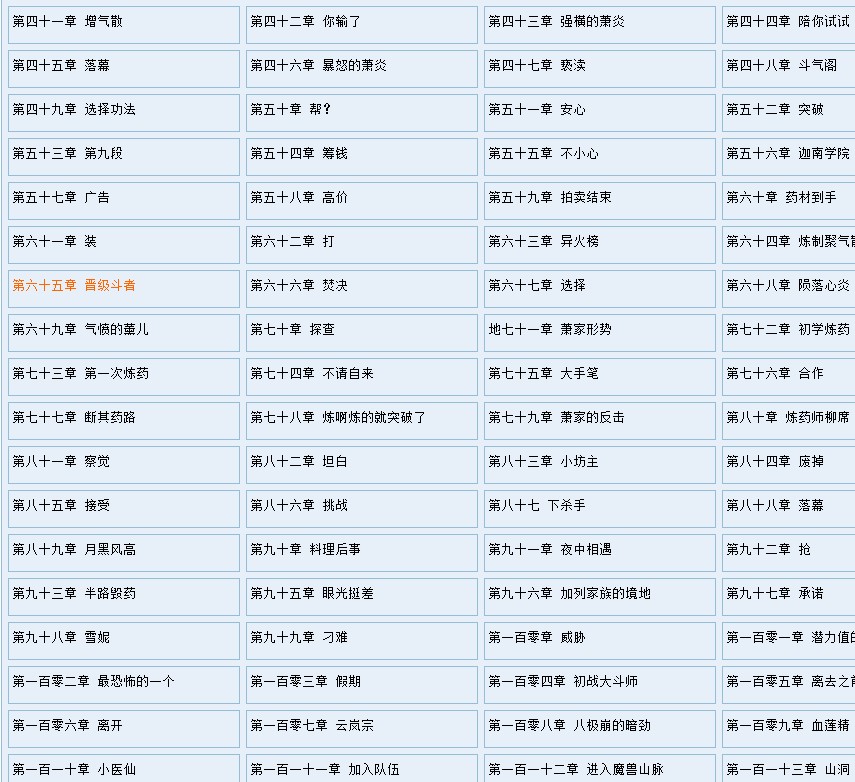
Task: Open chapter 第六十一章 装
Action: click(x=55, y=242)
